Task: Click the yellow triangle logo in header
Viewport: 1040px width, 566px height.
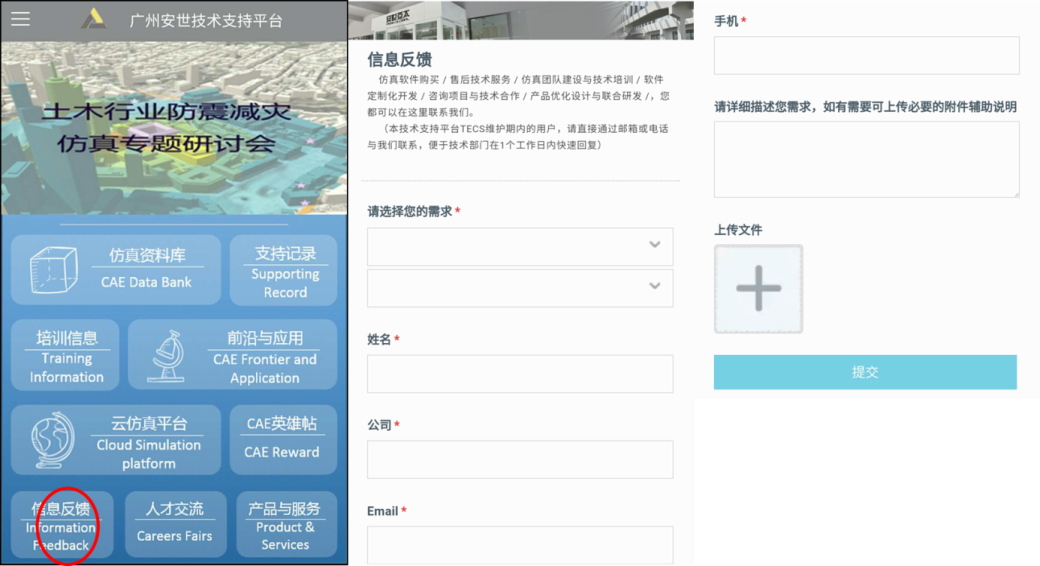Action: (94, 19)
